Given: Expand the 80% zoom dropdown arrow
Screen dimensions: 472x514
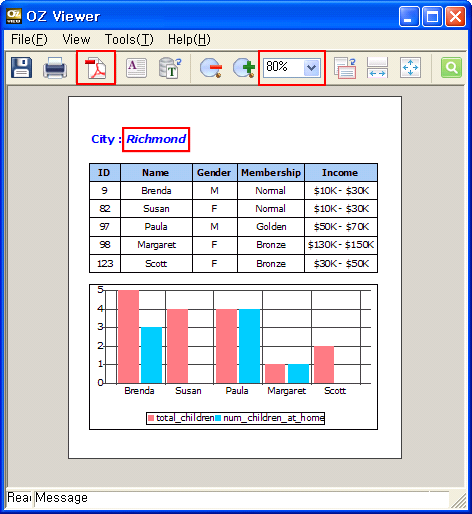Looking at the screenshot, I should pyautogui.click(x=312, y=68).
